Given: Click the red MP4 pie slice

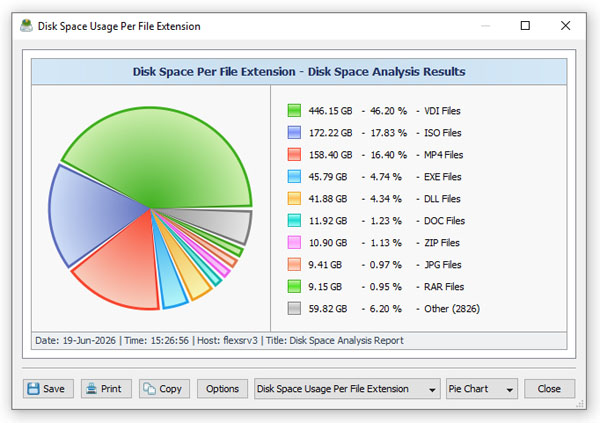Looking at the screenshot, I should pos(122,268).
